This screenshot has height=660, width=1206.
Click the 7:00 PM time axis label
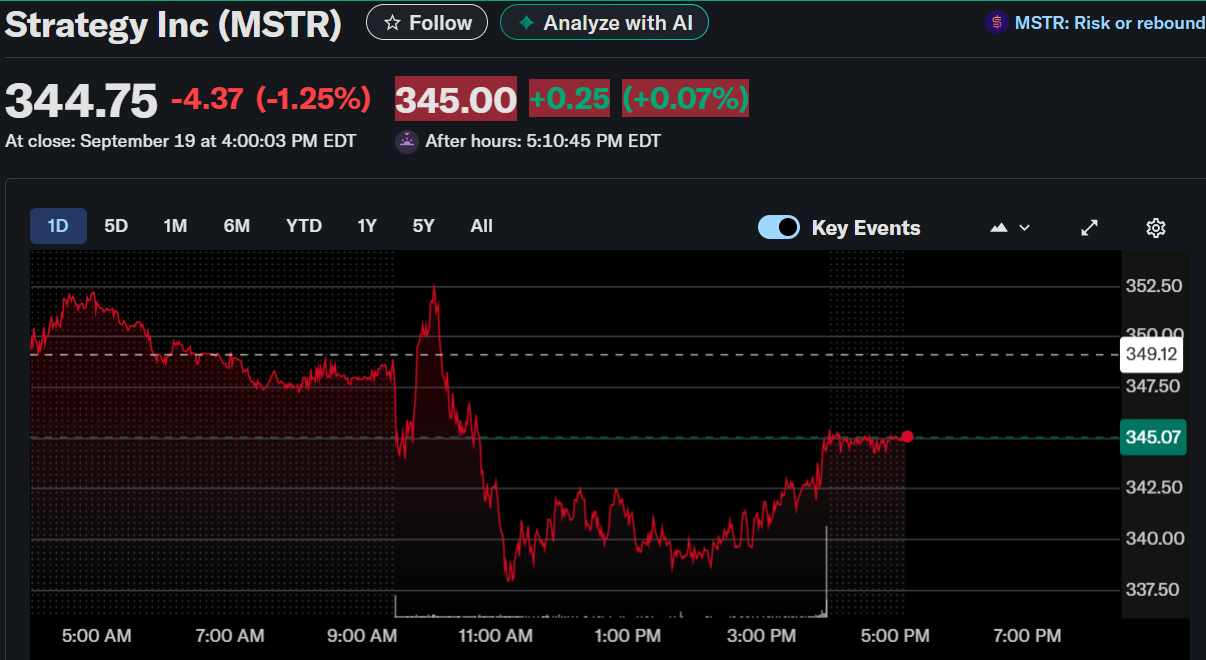[1029, 635]
